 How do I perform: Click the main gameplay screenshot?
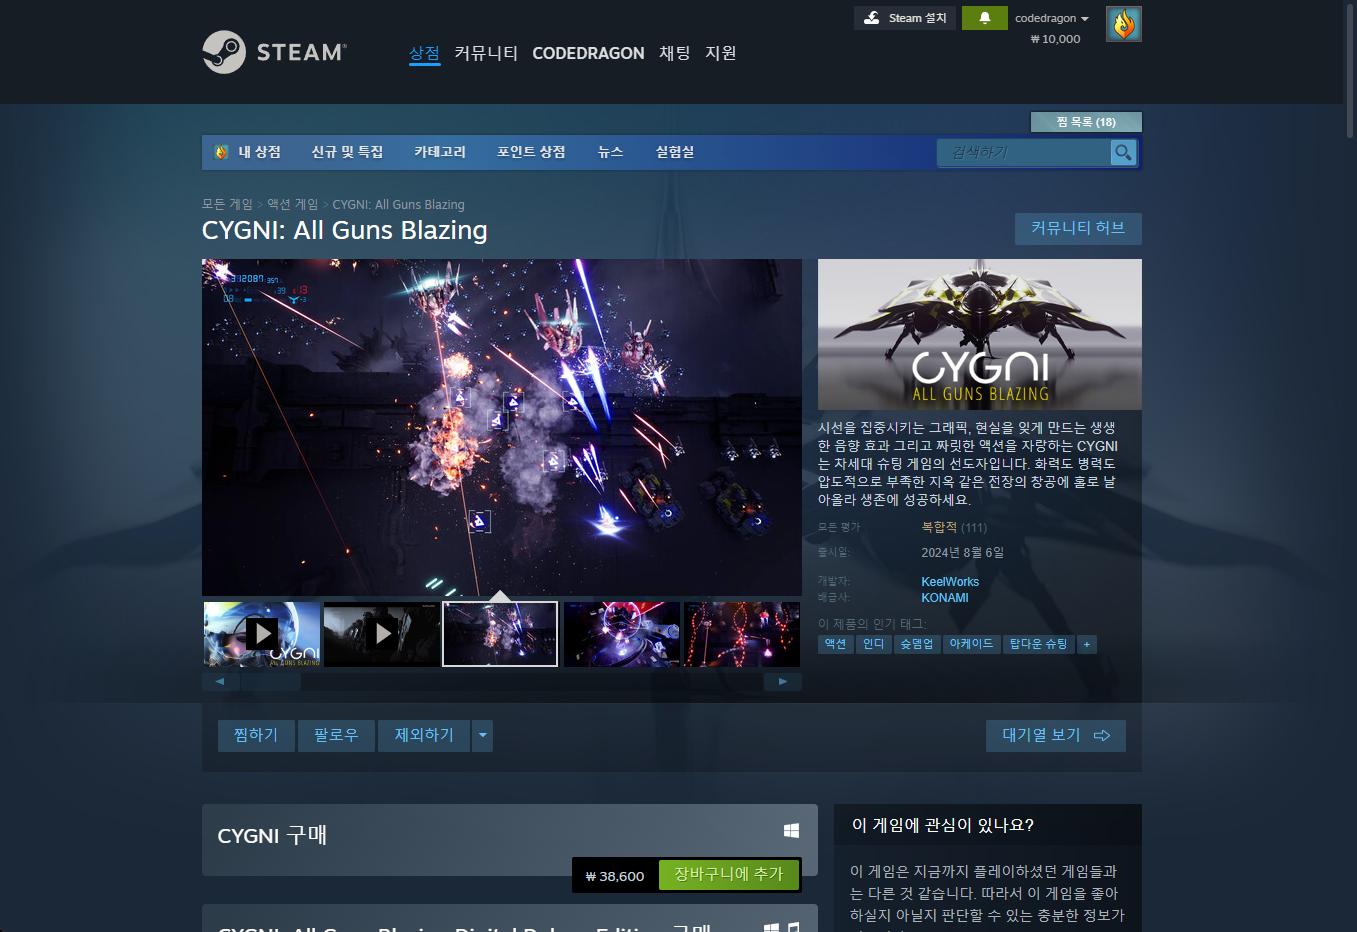[x=502, y=427]
